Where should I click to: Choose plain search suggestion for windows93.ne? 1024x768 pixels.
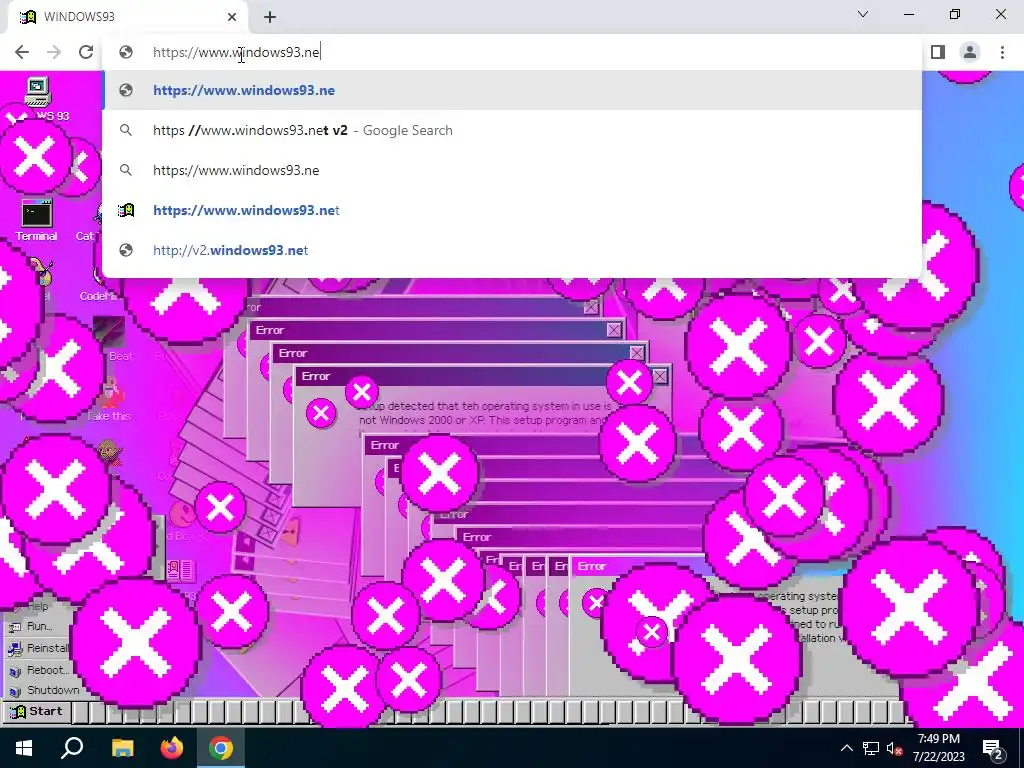point(512,170)
